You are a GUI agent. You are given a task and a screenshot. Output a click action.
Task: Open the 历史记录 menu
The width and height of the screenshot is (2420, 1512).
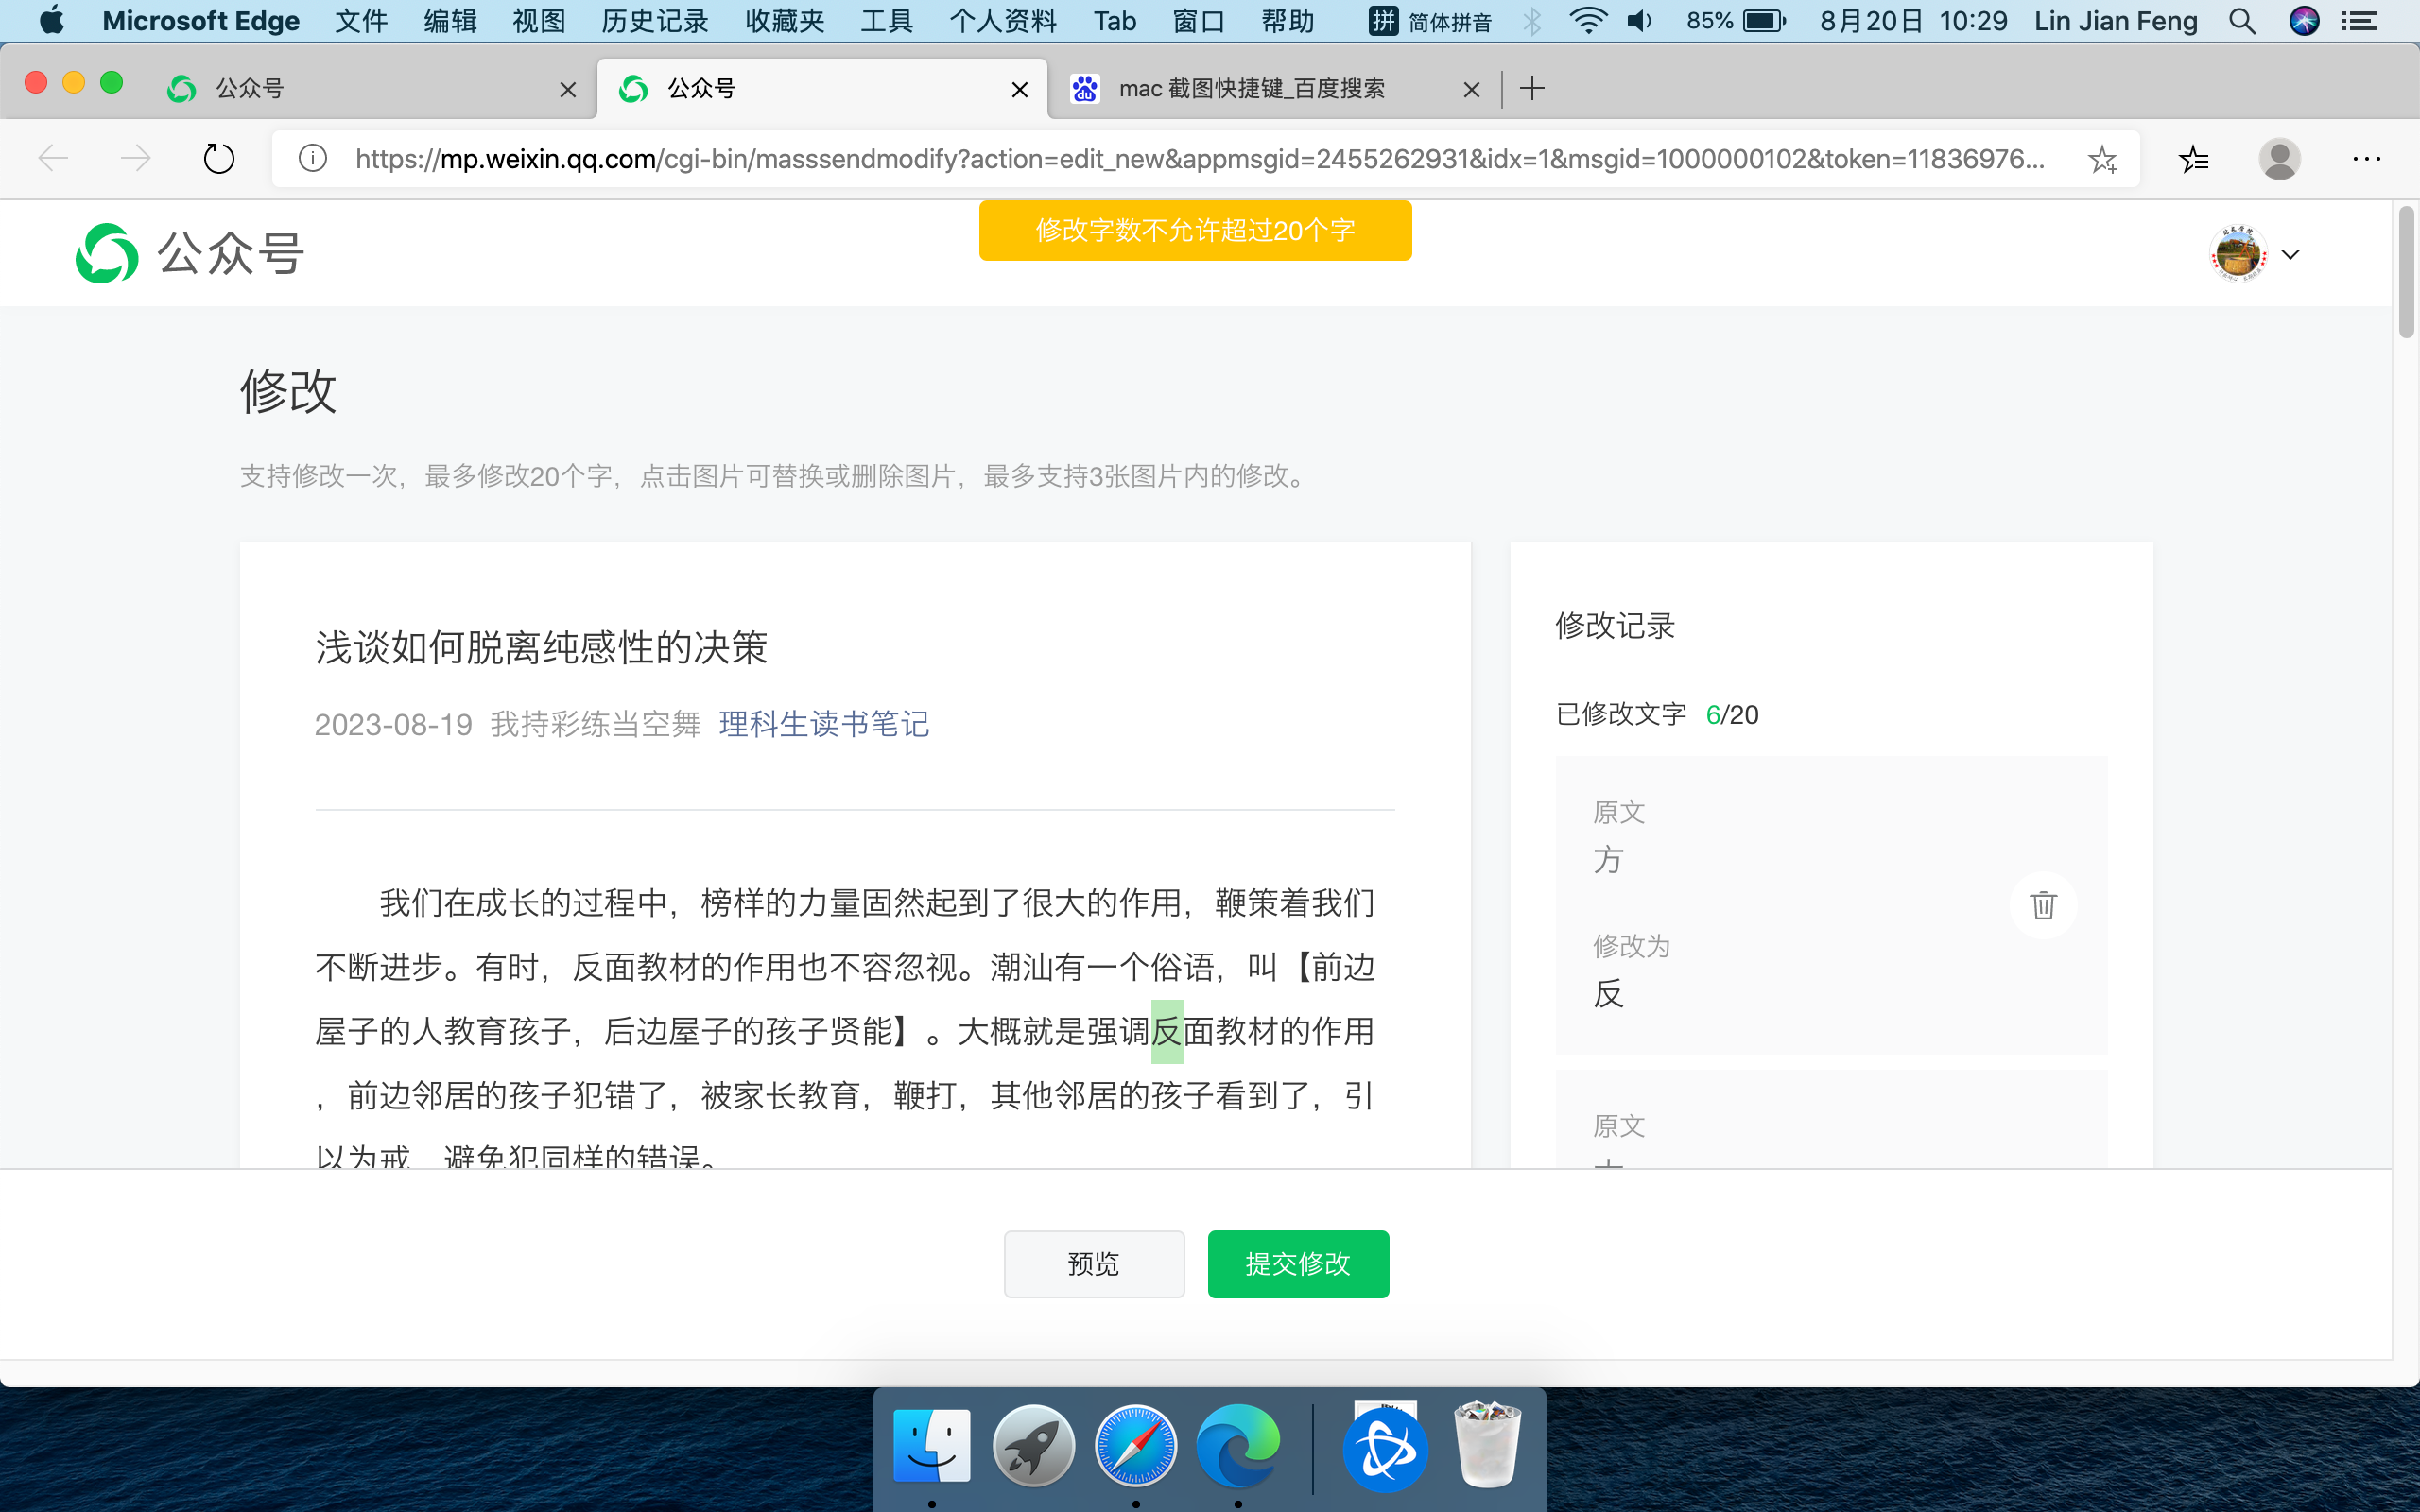pos(654,21)
